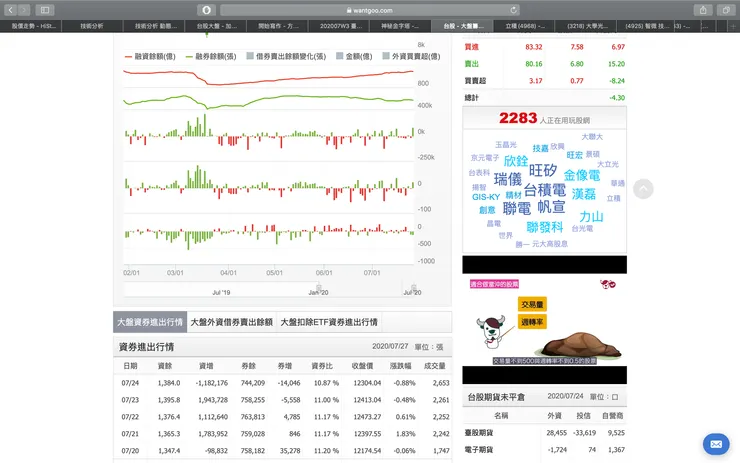Viewport: 740px width, 463px height.
Task: Click Safari's forward arrow button
Action: tap(24, 9)
